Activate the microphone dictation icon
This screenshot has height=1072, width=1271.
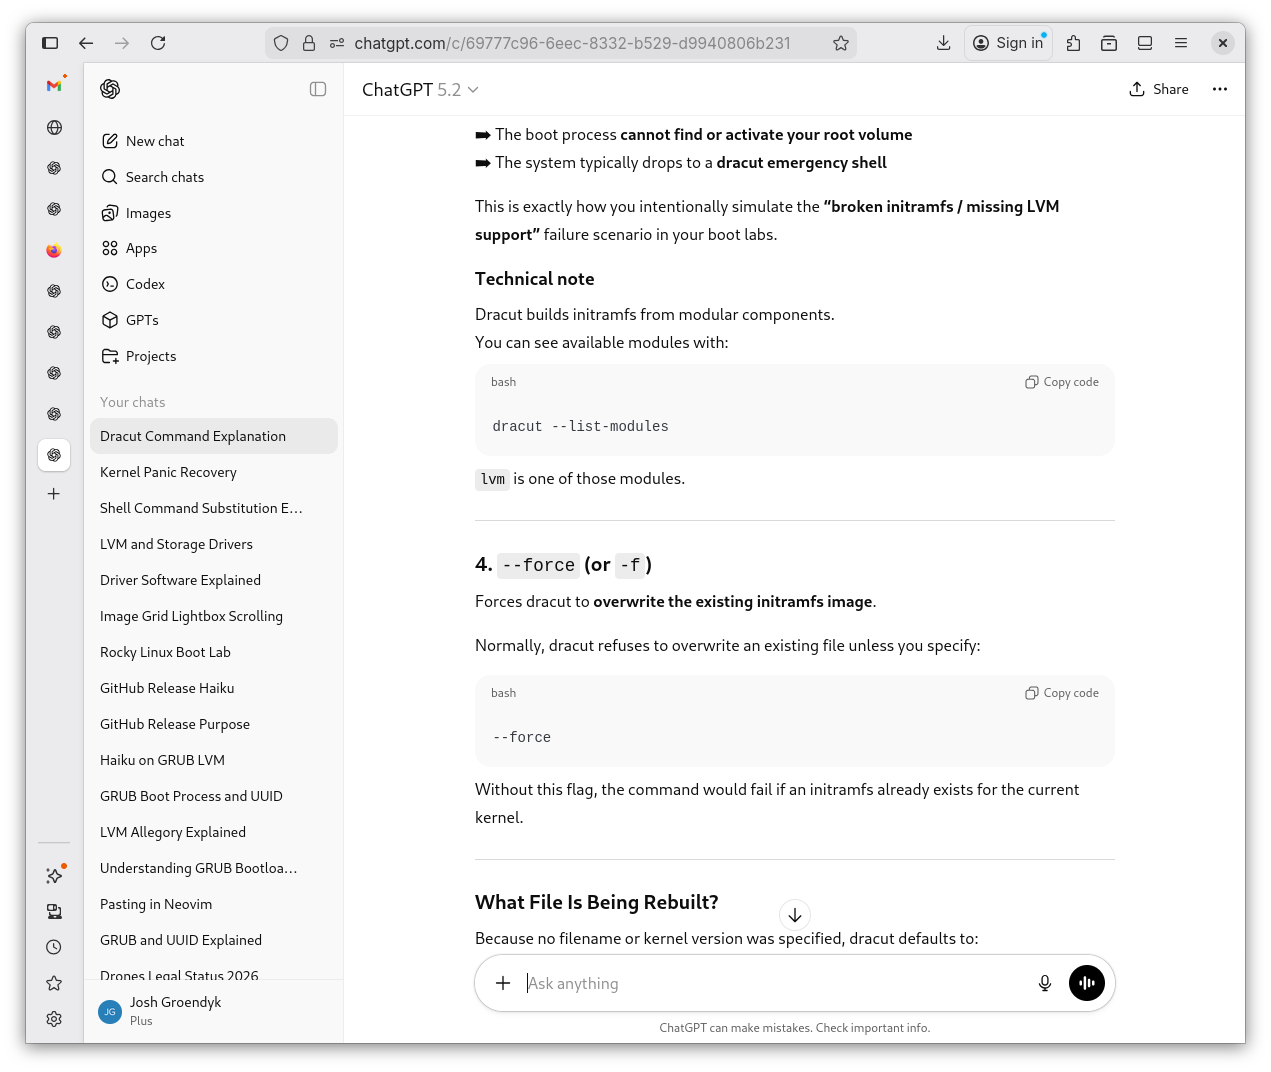coord(1045,983)
